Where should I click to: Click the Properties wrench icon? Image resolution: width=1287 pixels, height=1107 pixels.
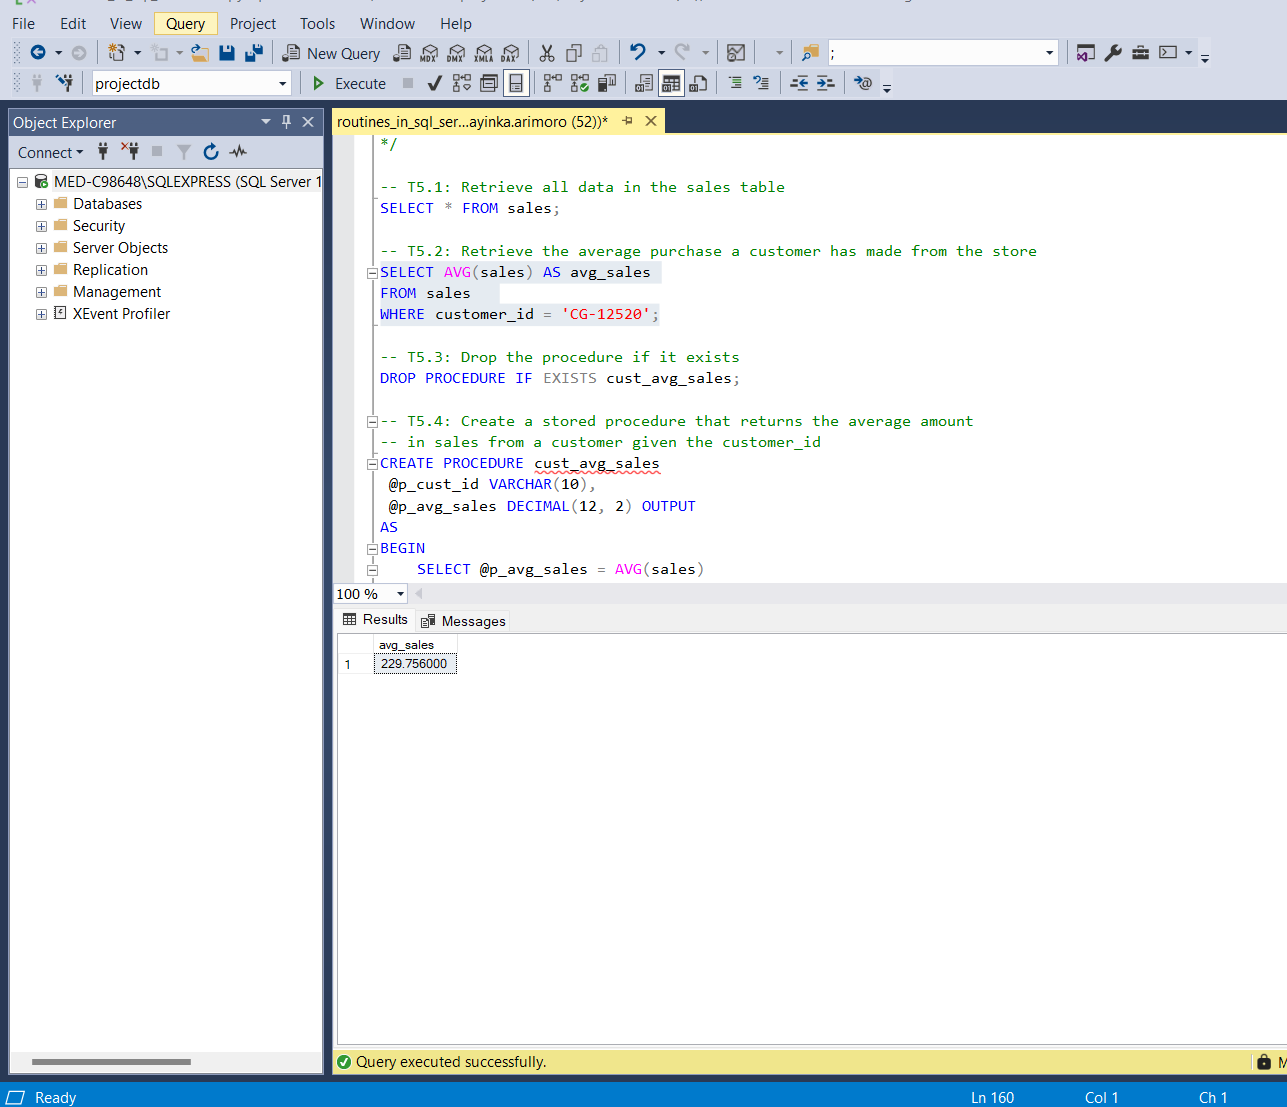(1113, 53)
